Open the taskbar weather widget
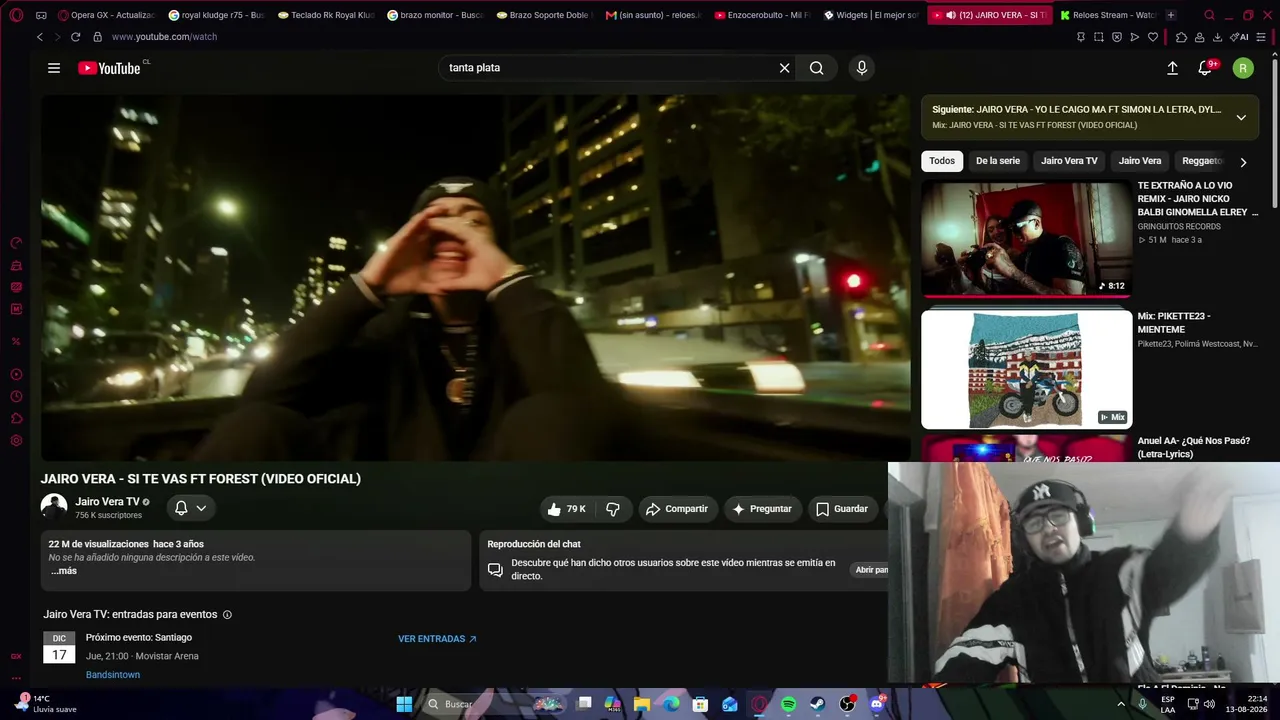Image resolution: width=1280 pixels, height=720 pixels. click(x=45, y=704)
